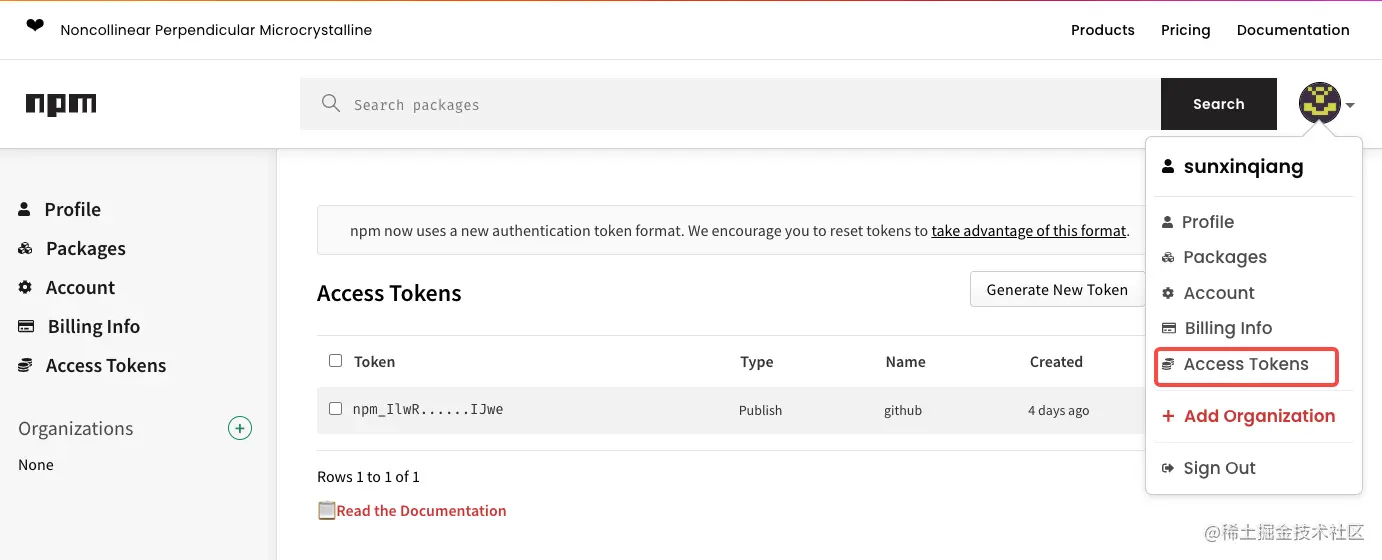Click the green plus icon beside Organizations
Viewport: 1382px width, 560px height.
[240, 429]
